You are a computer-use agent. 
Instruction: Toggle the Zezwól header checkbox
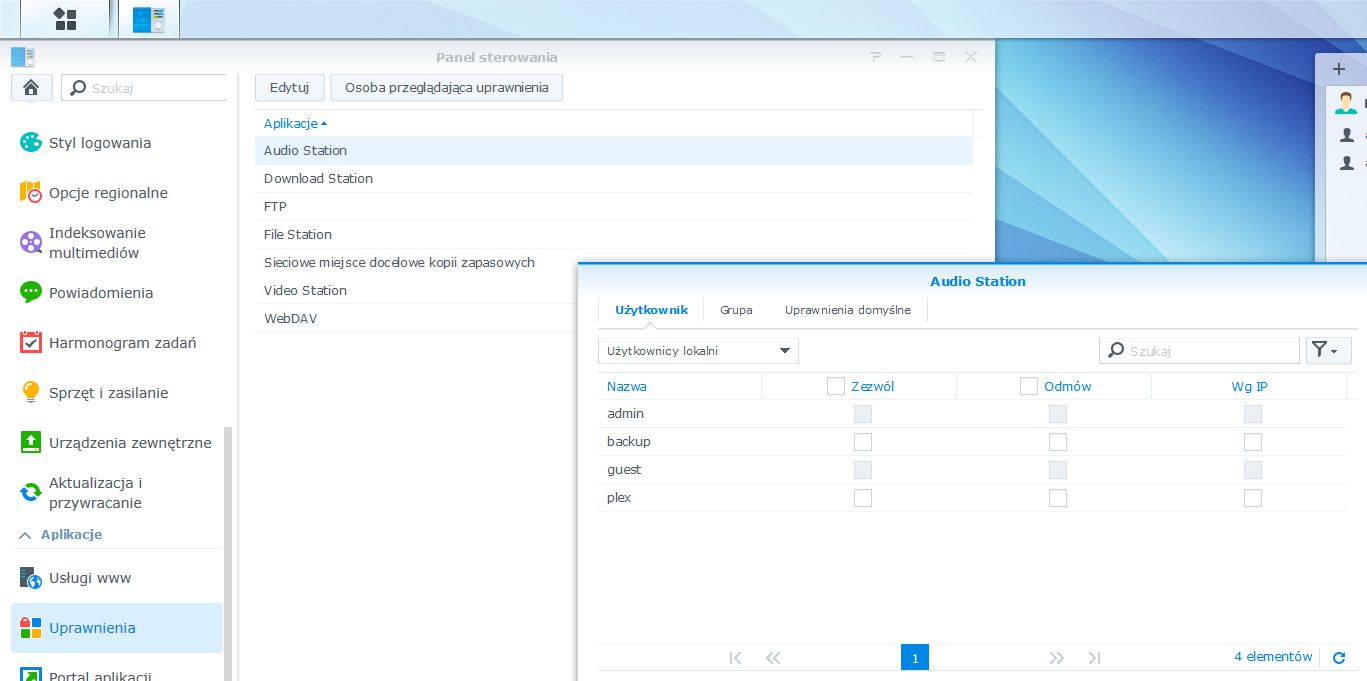pos(836,386)
